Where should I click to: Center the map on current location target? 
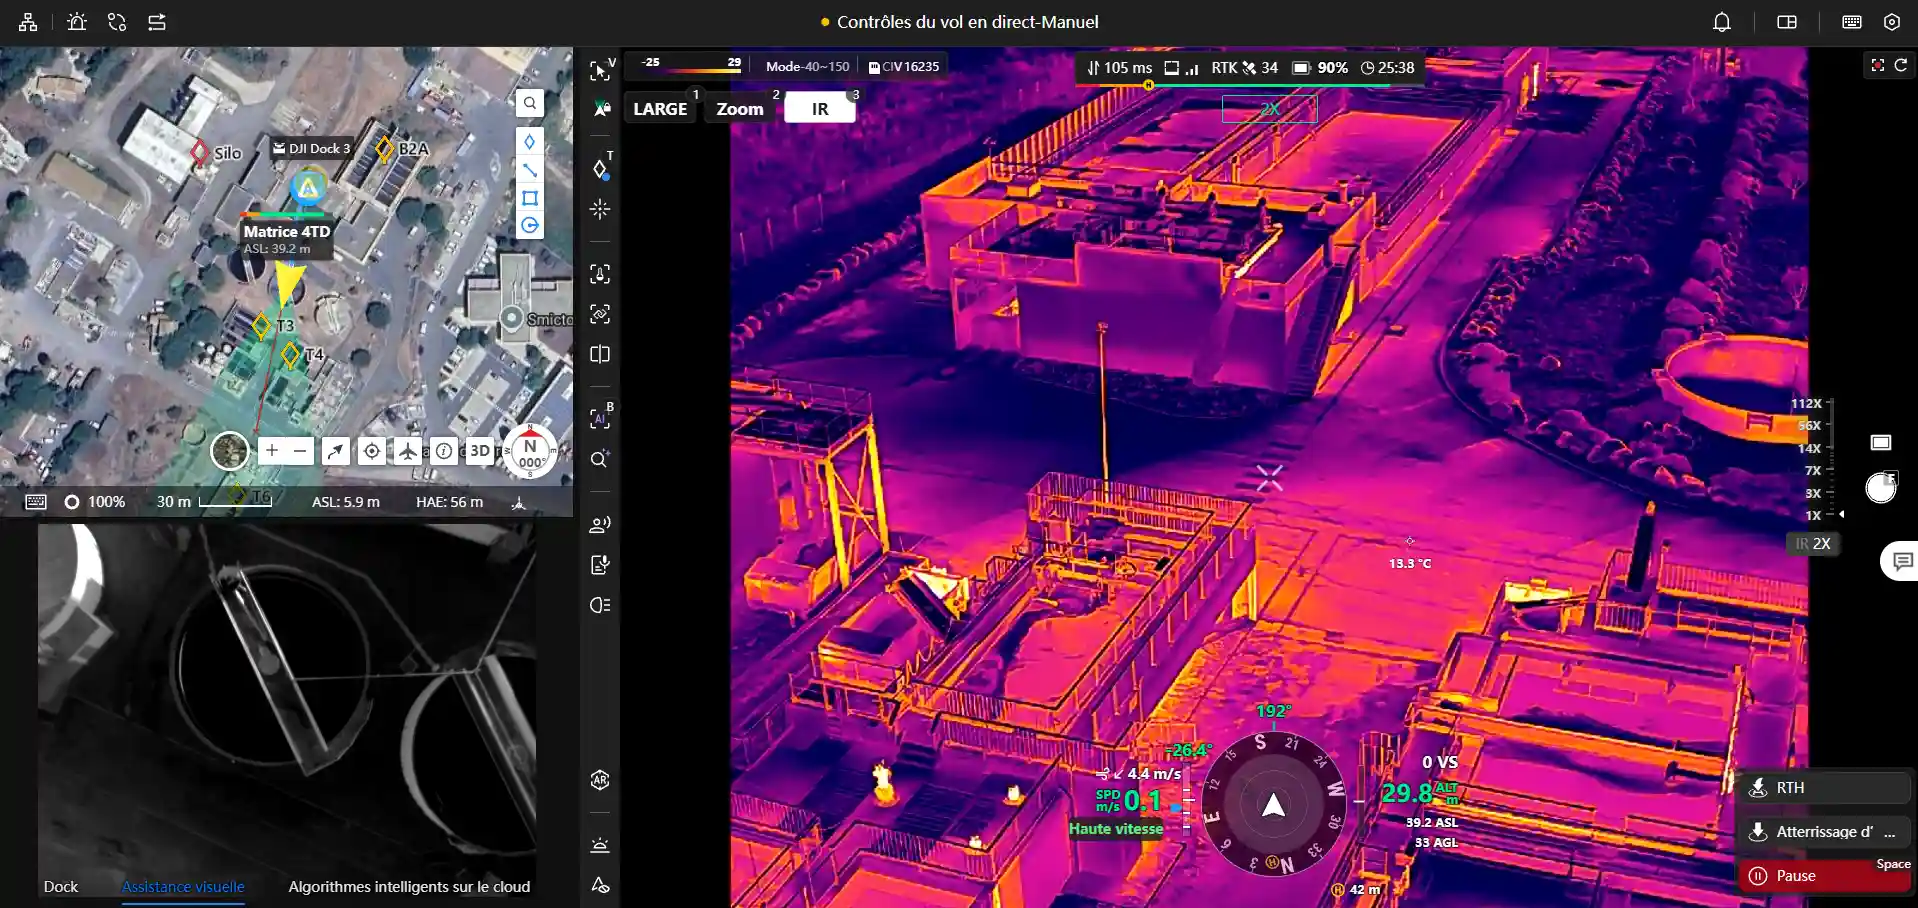pos(372,451)
